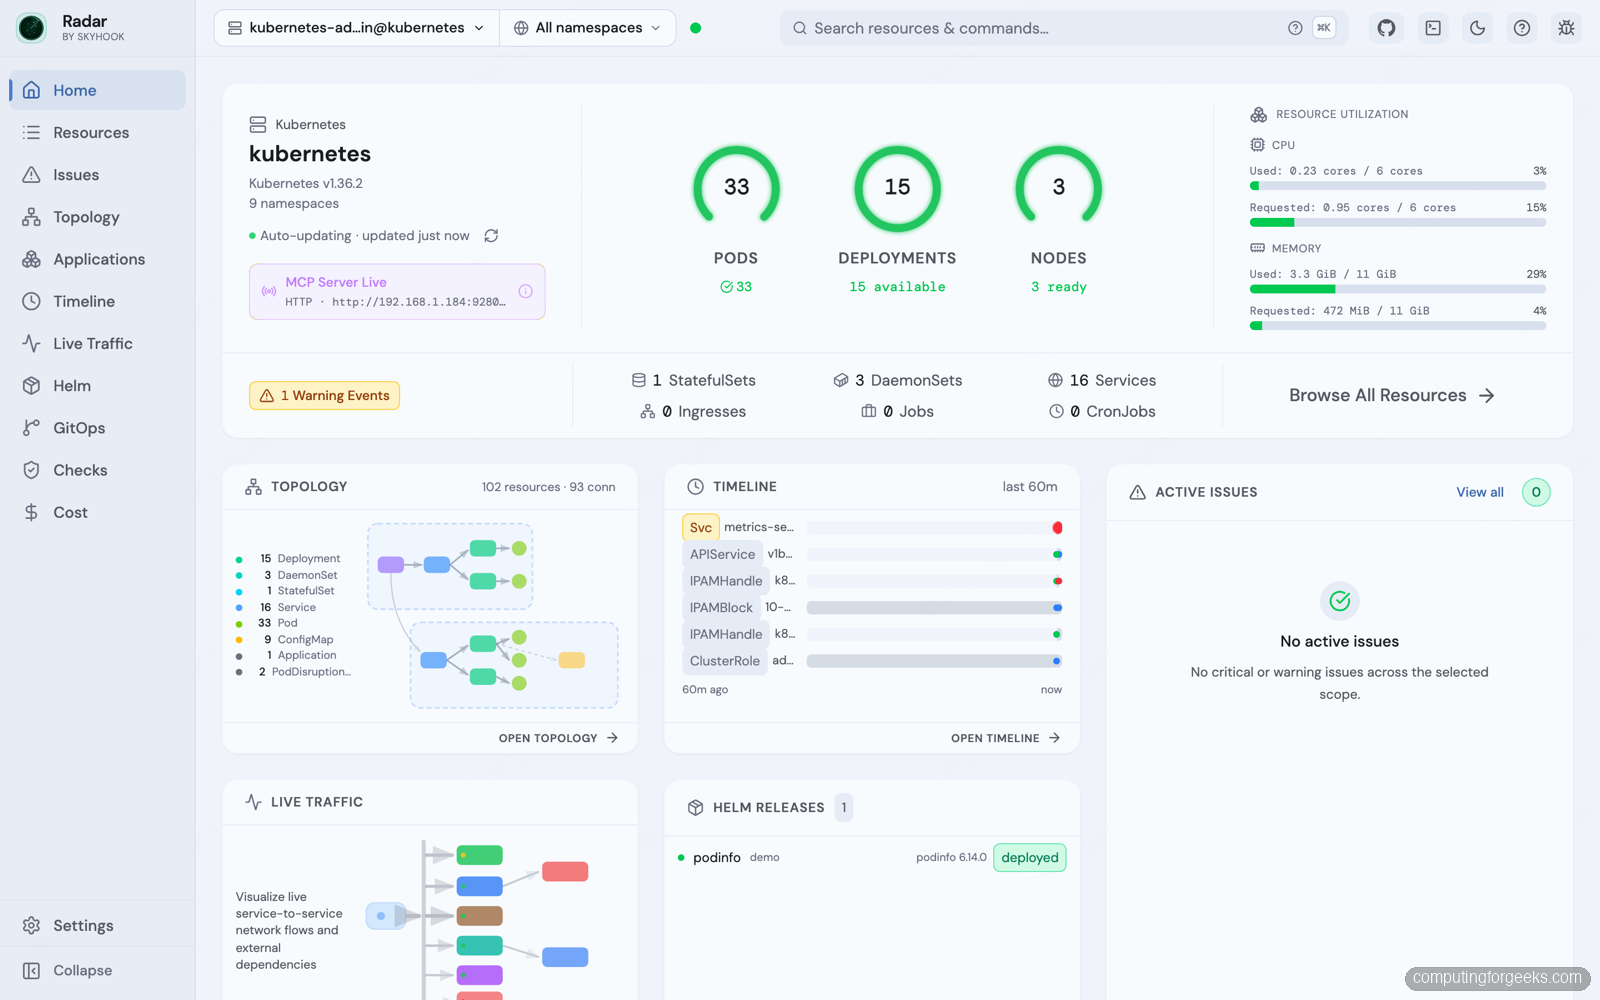Open Cost in sidebar

(x=98, y=512)
